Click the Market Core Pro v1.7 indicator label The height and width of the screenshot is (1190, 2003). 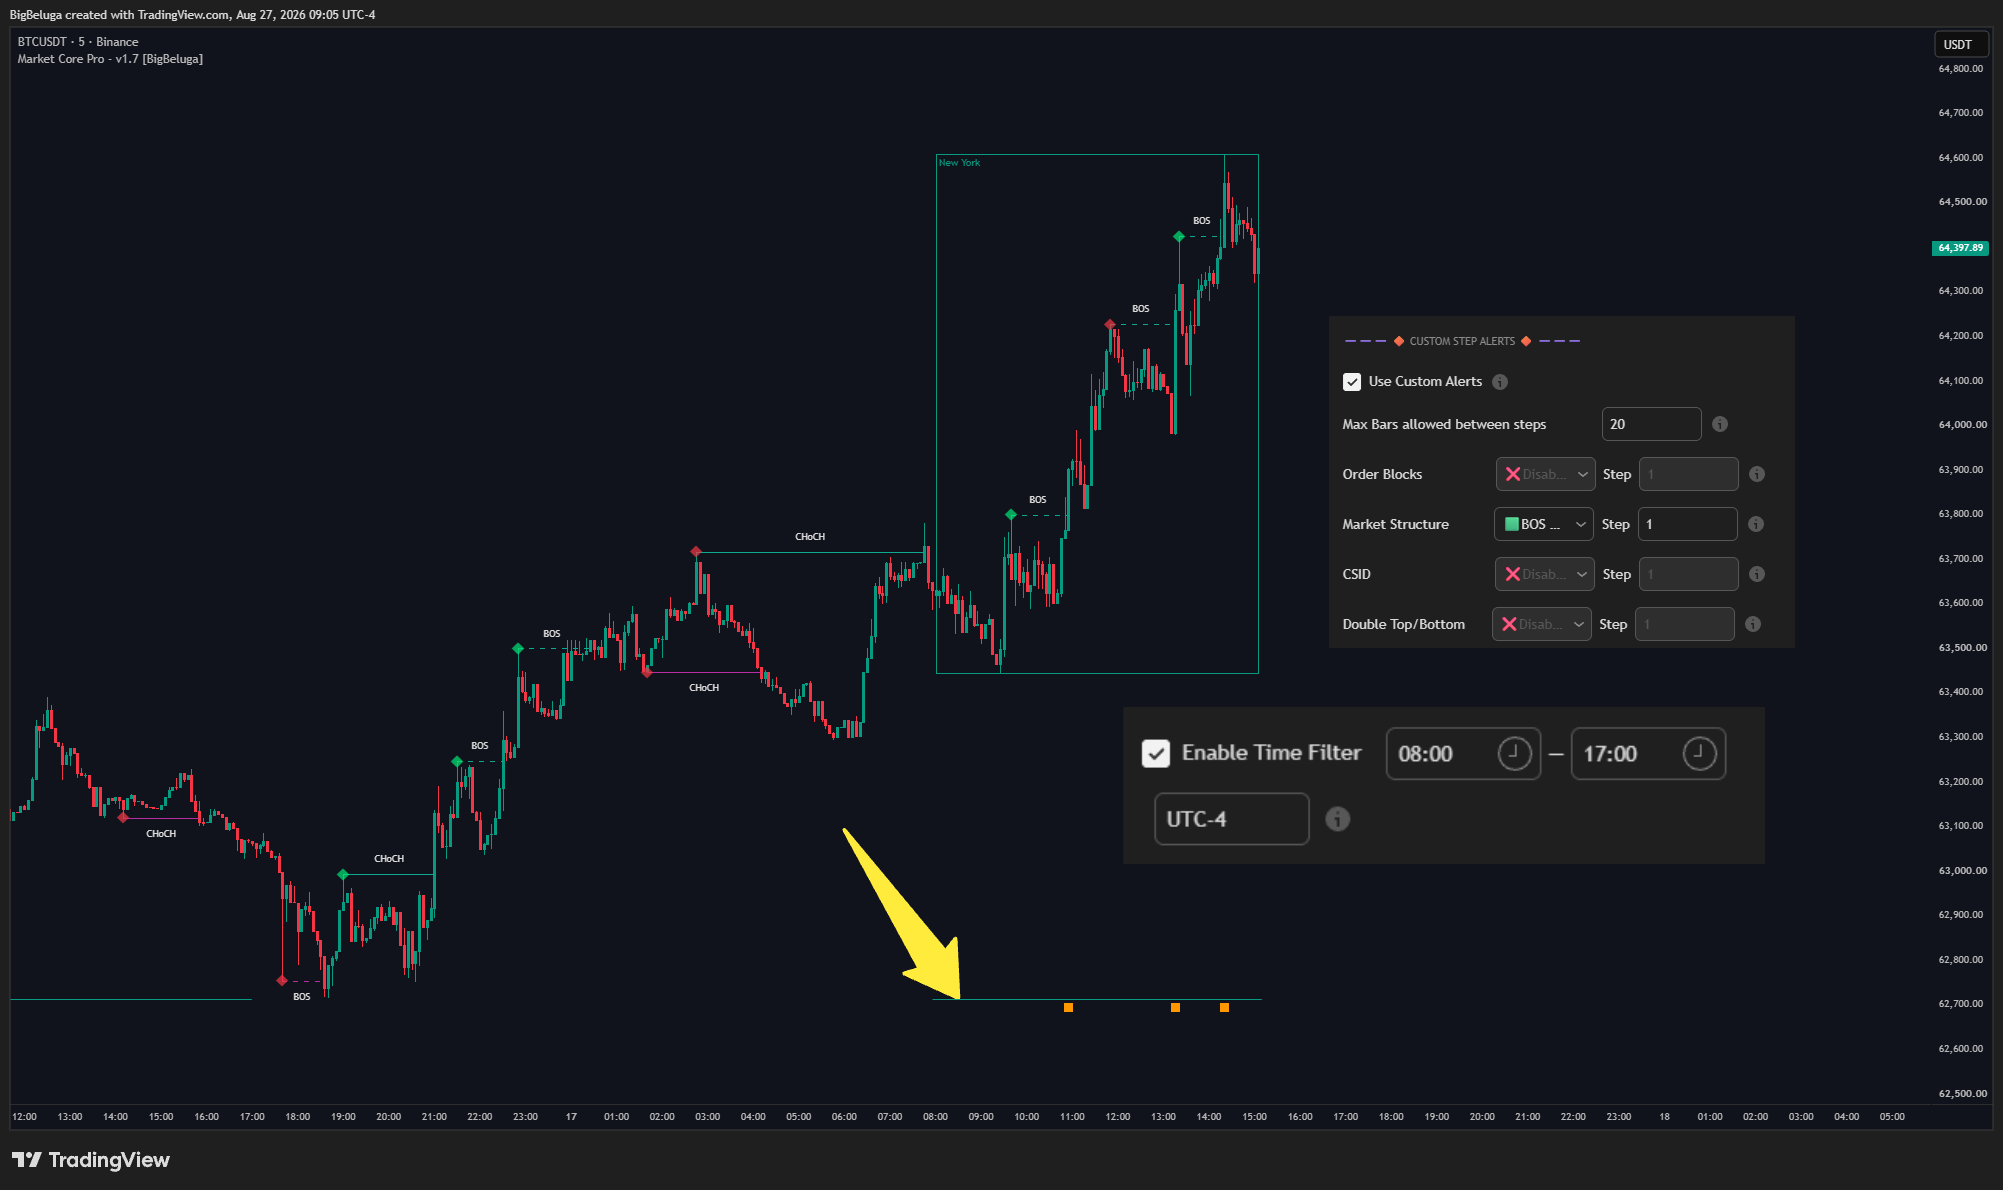tap(110, 59)
